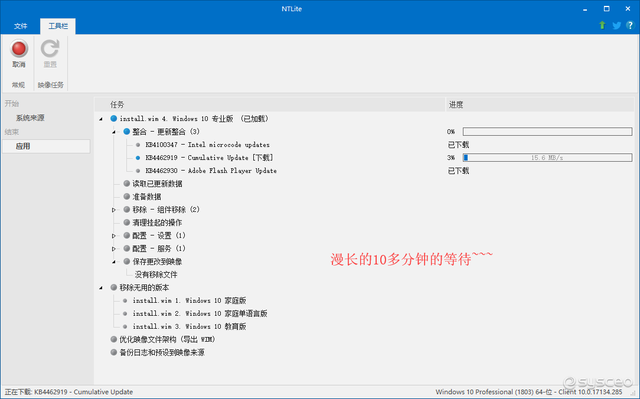Click the grey dot beside 备份日志和预设到映像来源
This screenshot has width=640, height=399.
coord(113,352)
